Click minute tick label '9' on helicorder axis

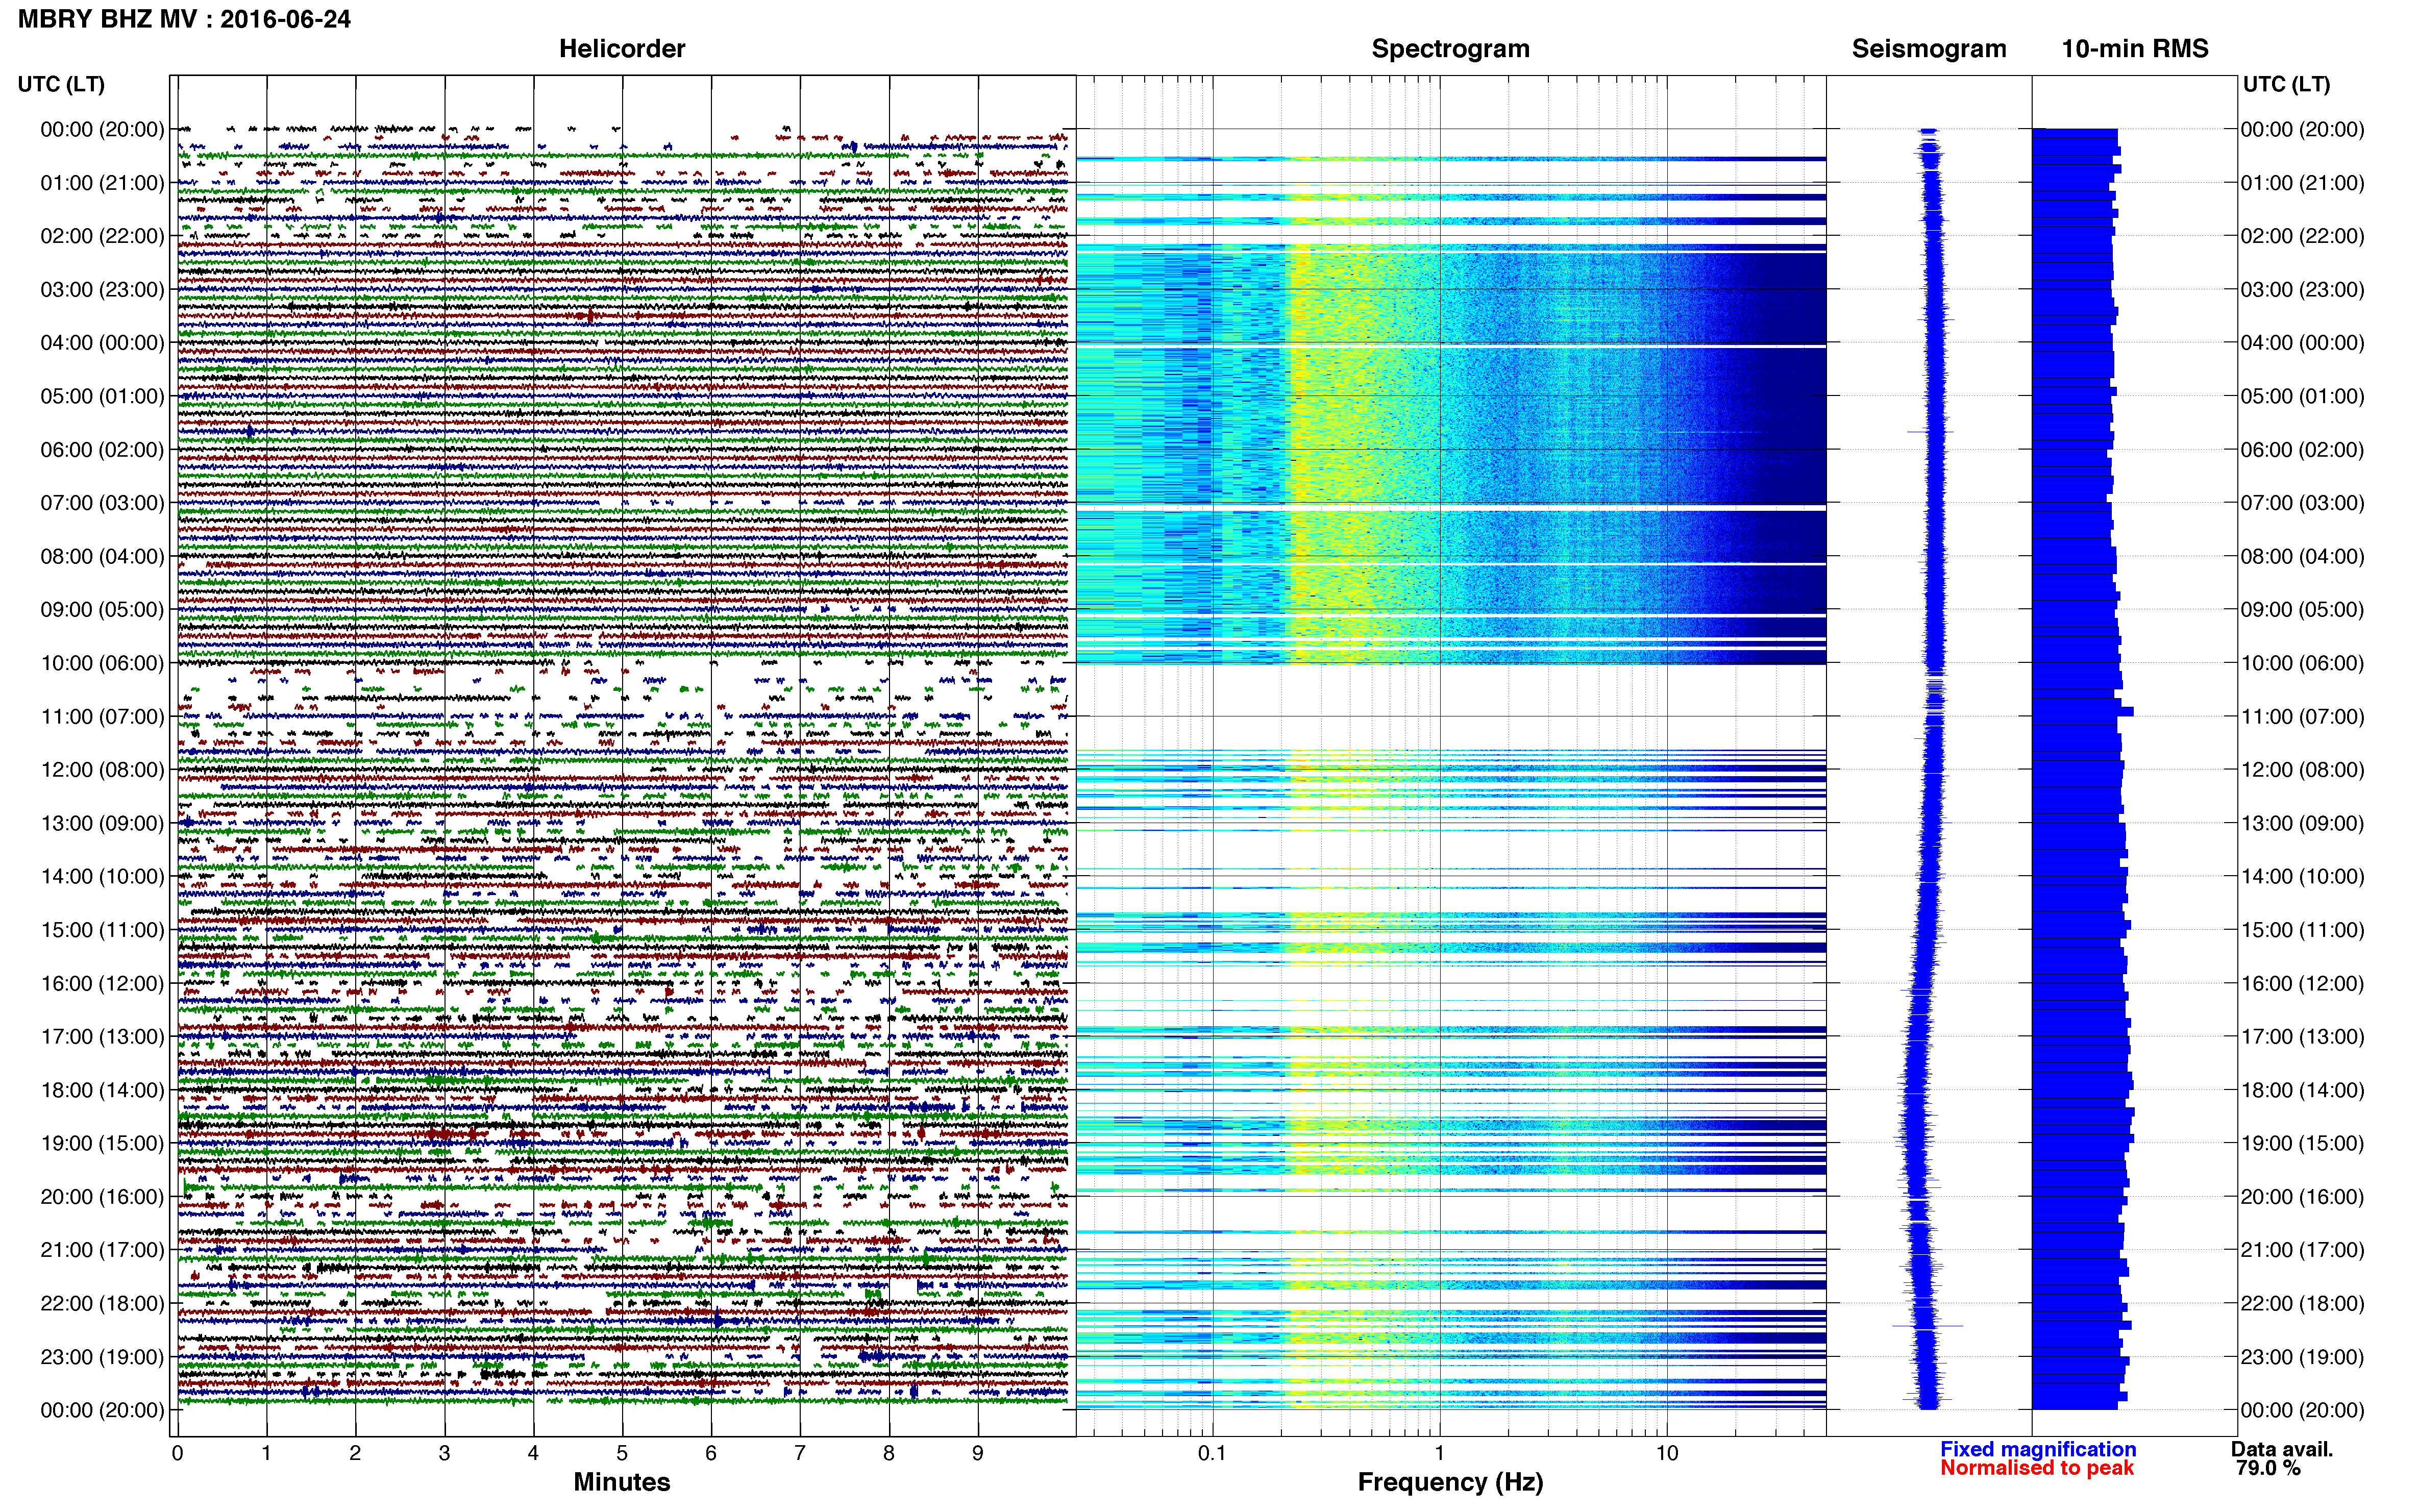tap(978, 1454)
